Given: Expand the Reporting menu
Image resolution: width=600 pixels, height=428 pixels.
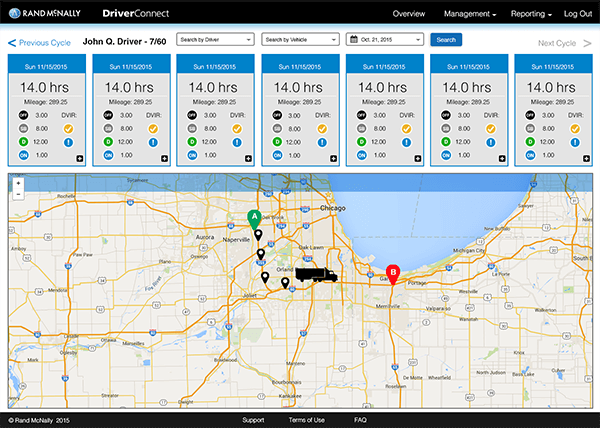Looking at the screenshot, I should point(531,14).
